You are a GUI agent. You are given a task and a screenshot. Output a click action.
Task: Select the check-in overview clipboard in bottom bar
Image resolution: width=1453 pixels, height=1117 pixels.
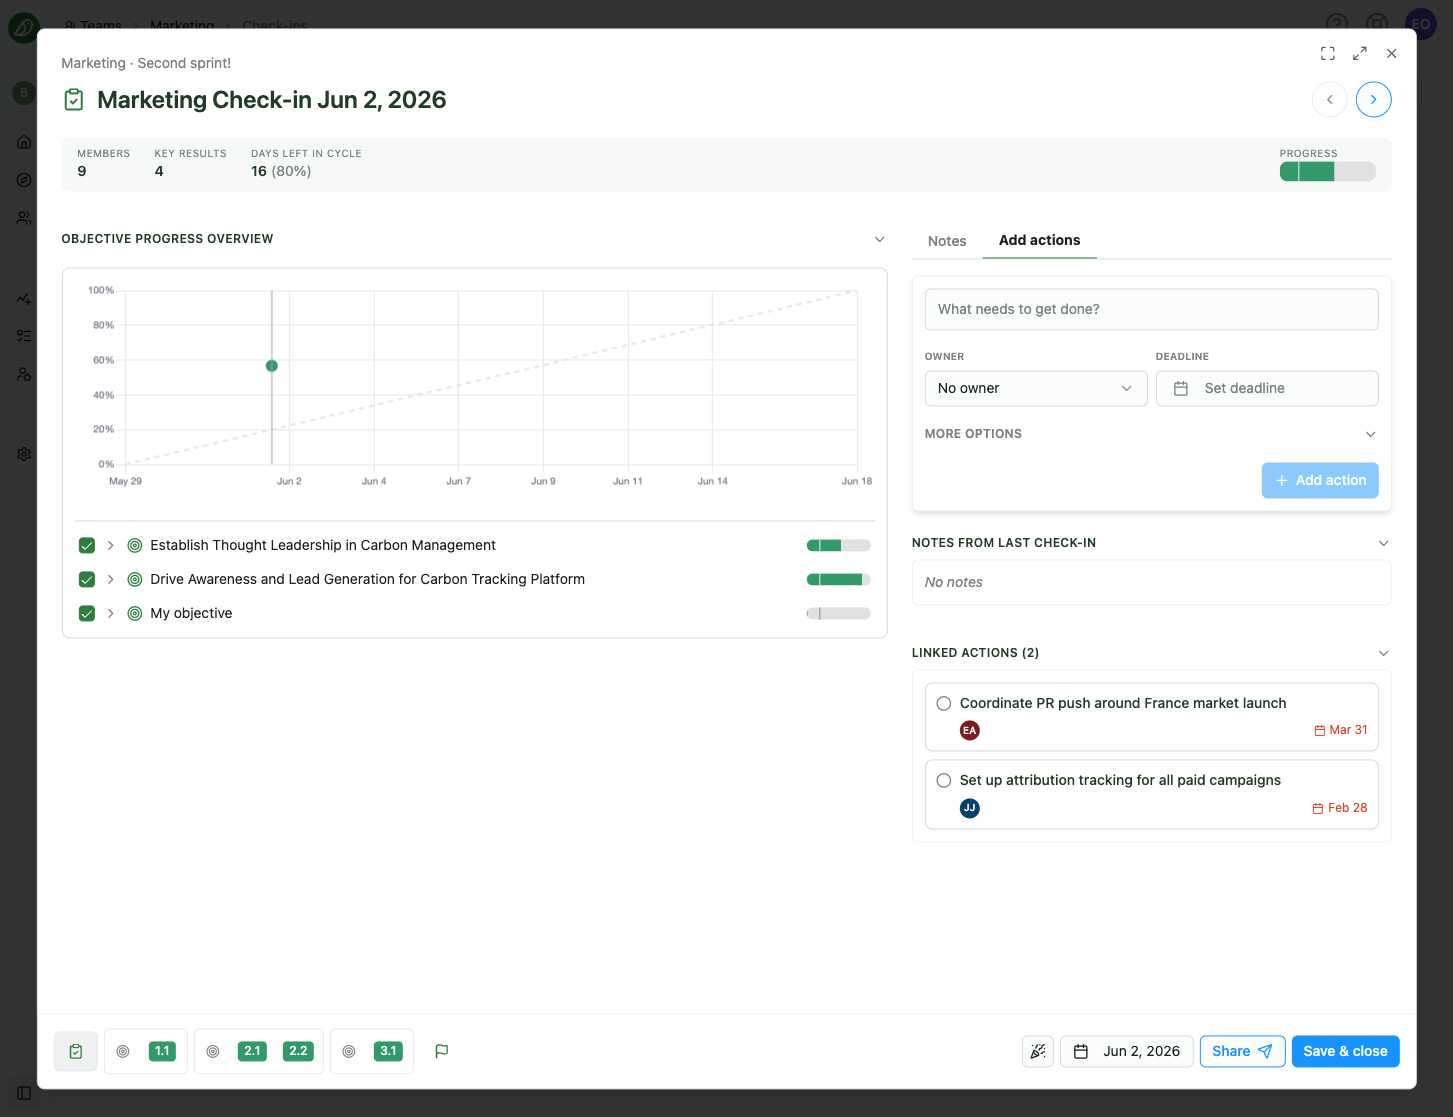click(76, 1051)
